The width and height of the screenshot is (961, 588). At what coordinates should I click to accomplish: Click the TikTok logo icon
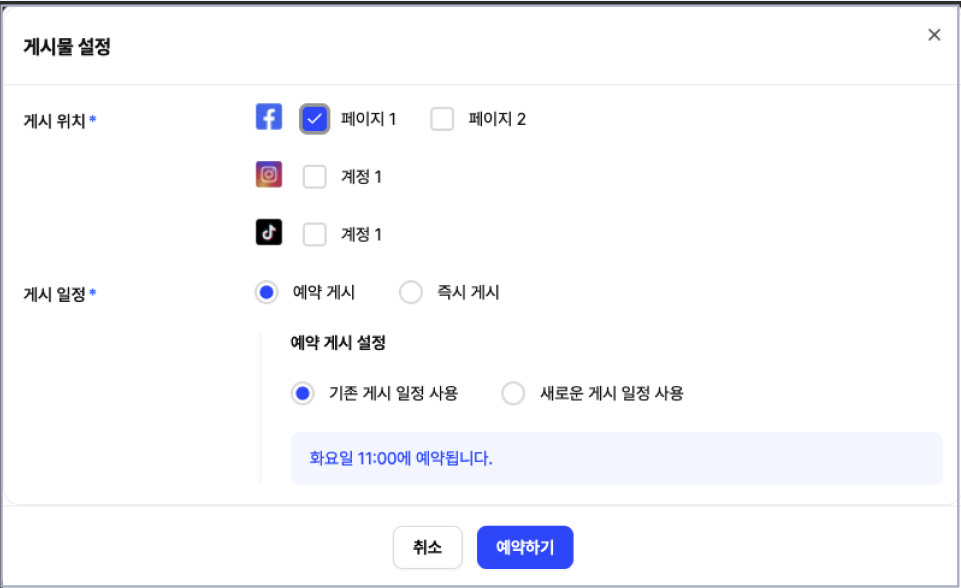268,232
